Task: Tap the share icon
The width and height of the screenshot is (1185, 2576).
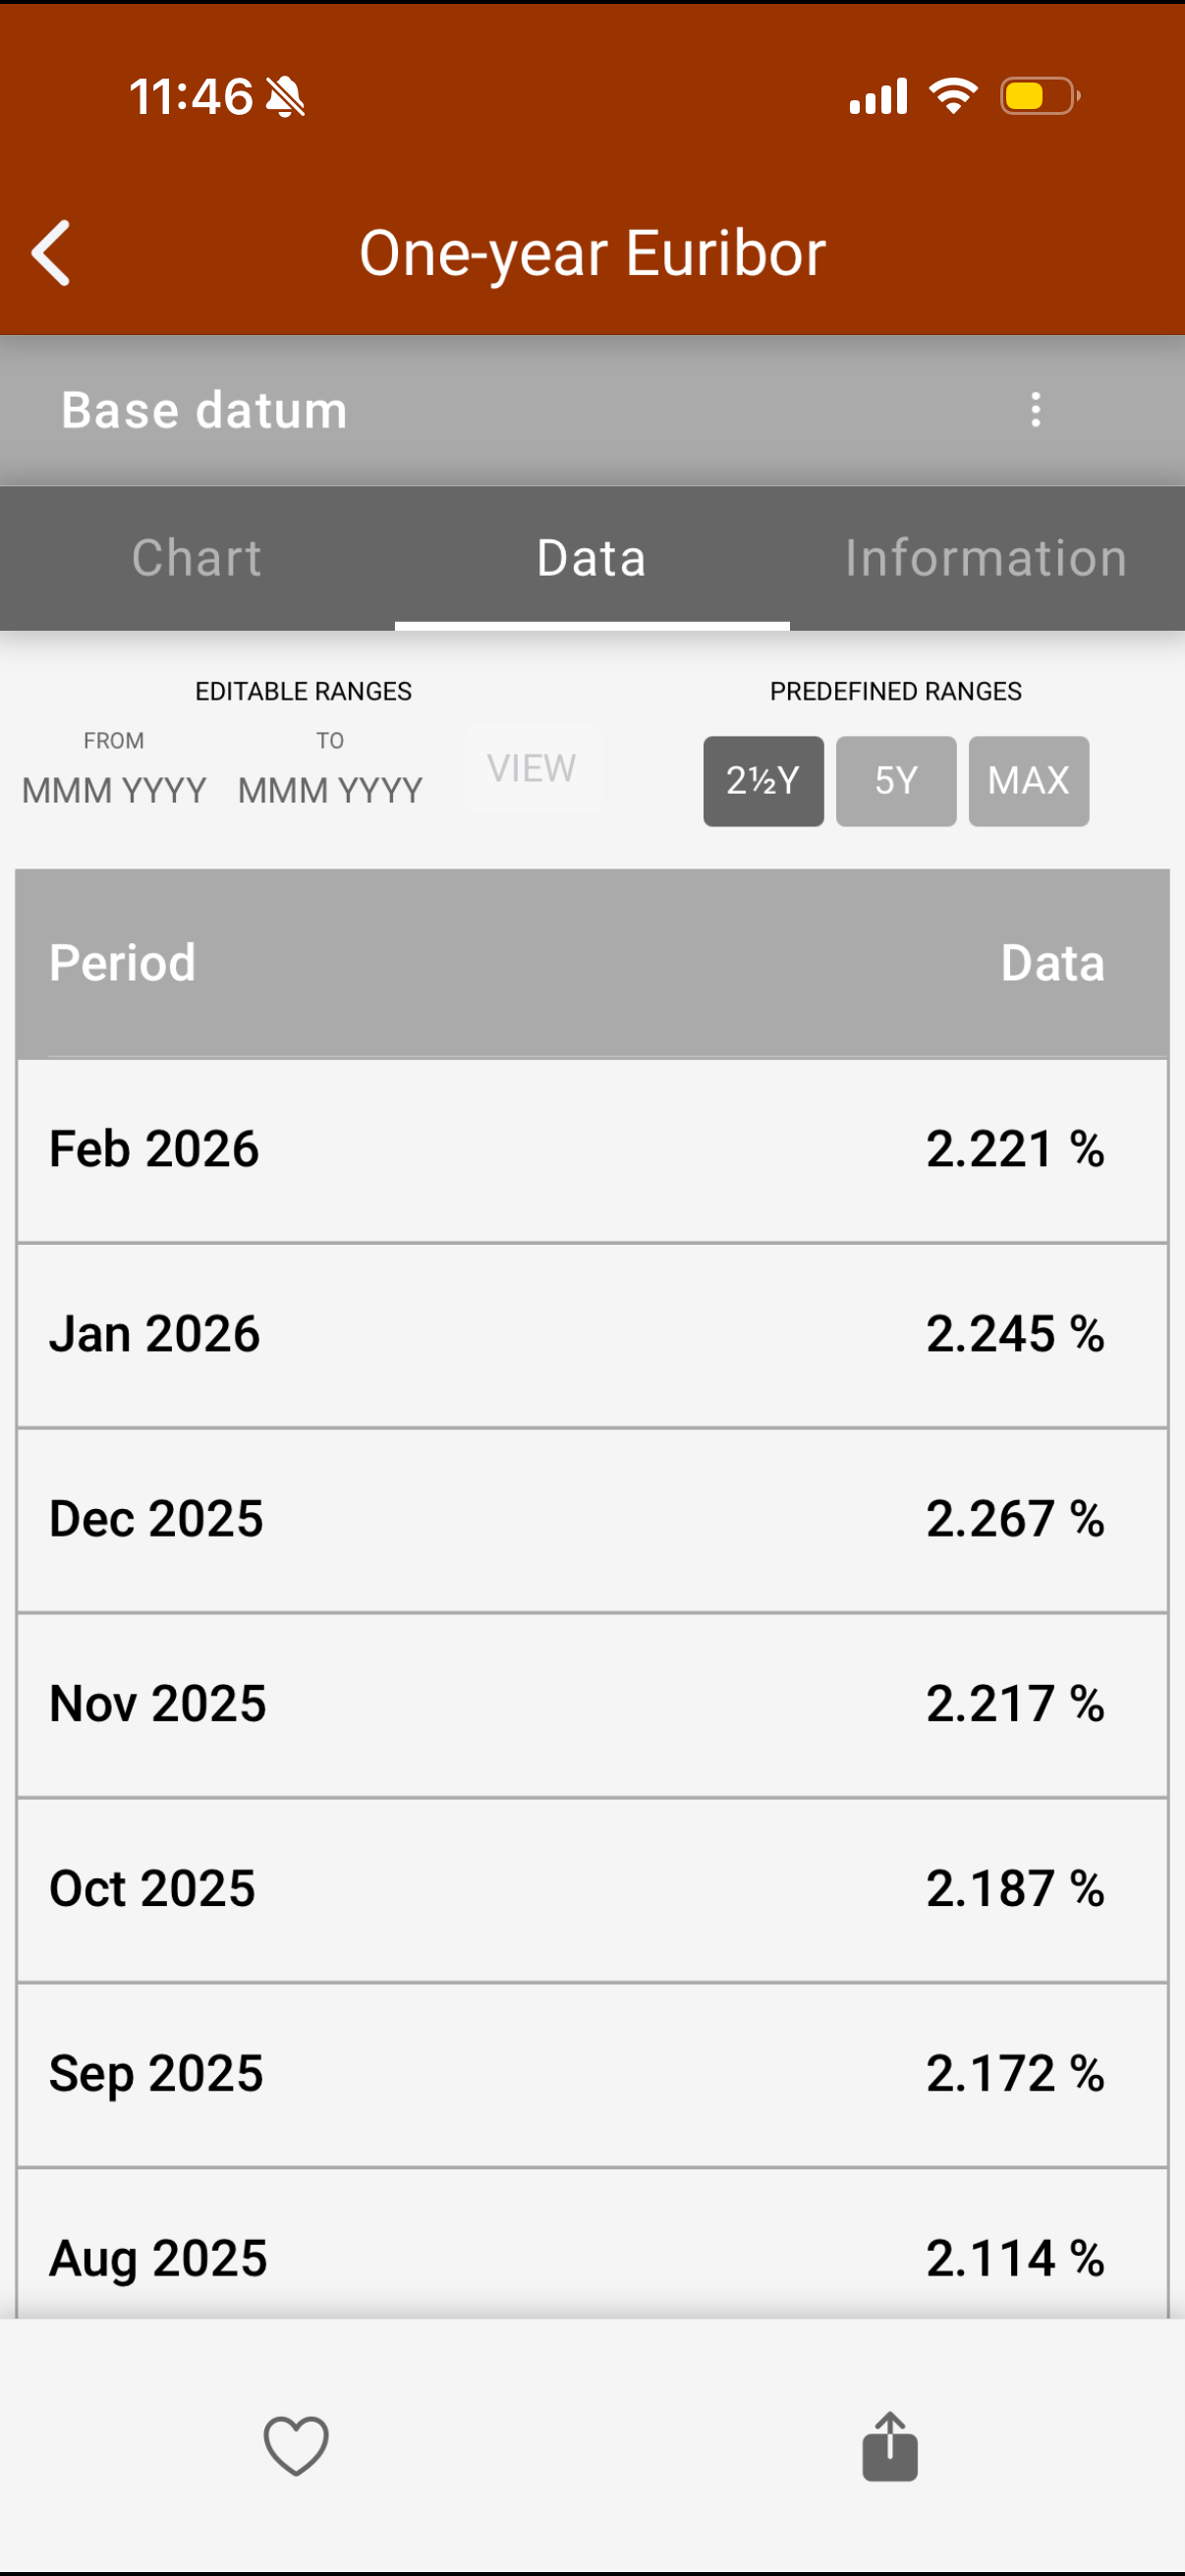Action: (889, 2446)
